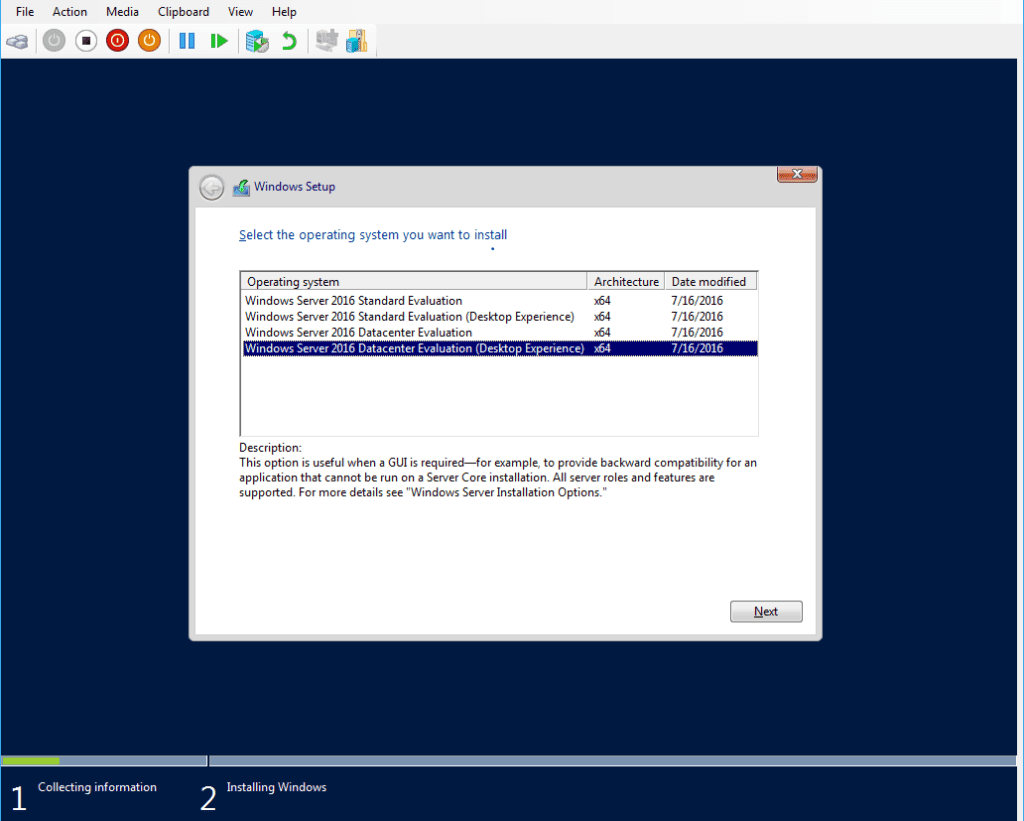Close the Windows Setup dialog
1024x821 pixels.
coord(797,174)
